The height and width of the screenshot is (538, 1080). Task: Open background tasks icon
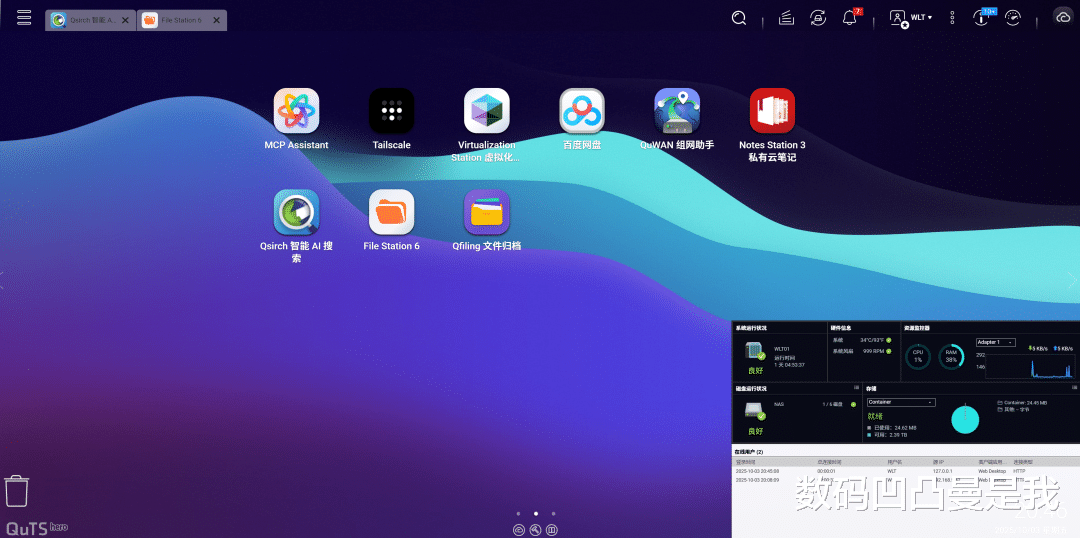787,18
